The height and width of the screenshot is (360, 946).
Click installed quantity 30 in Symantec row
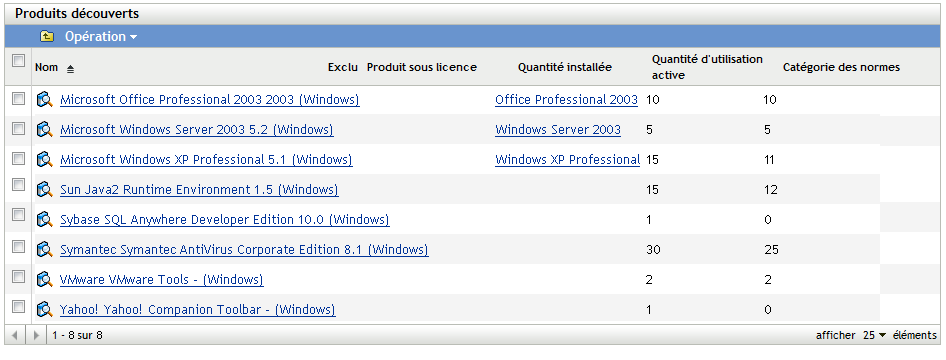[653, 250]
